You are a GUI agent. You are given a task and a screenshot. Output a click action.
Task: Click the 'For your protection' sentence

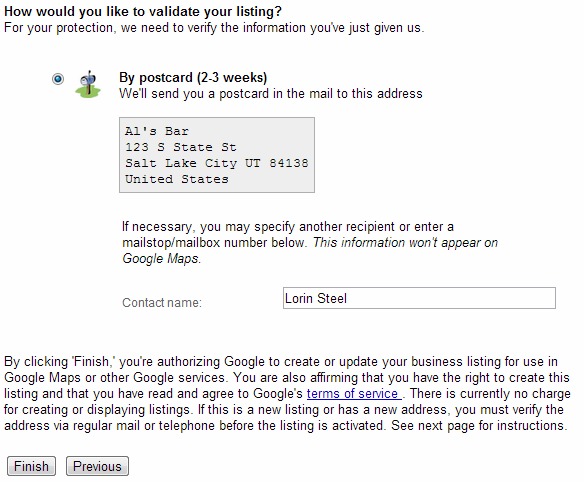214,28
